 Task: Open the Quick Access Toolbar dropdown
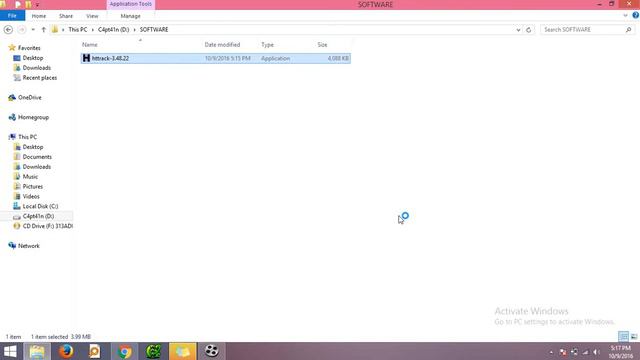[x=37, y=4]
